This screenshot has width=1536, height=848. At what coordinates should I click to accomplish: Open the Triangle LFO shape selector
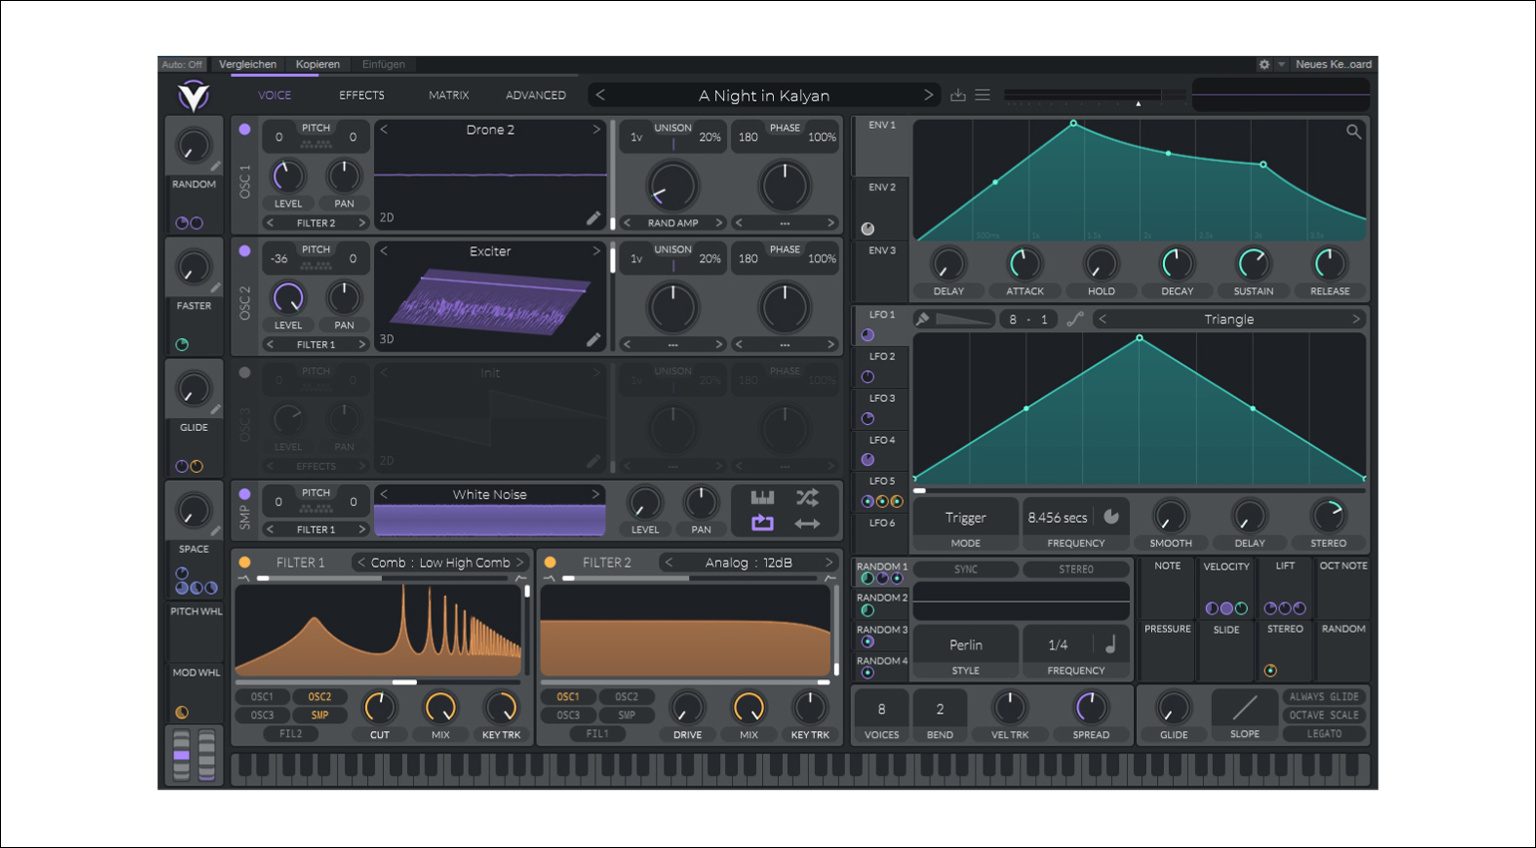[x=1230, y=319]
